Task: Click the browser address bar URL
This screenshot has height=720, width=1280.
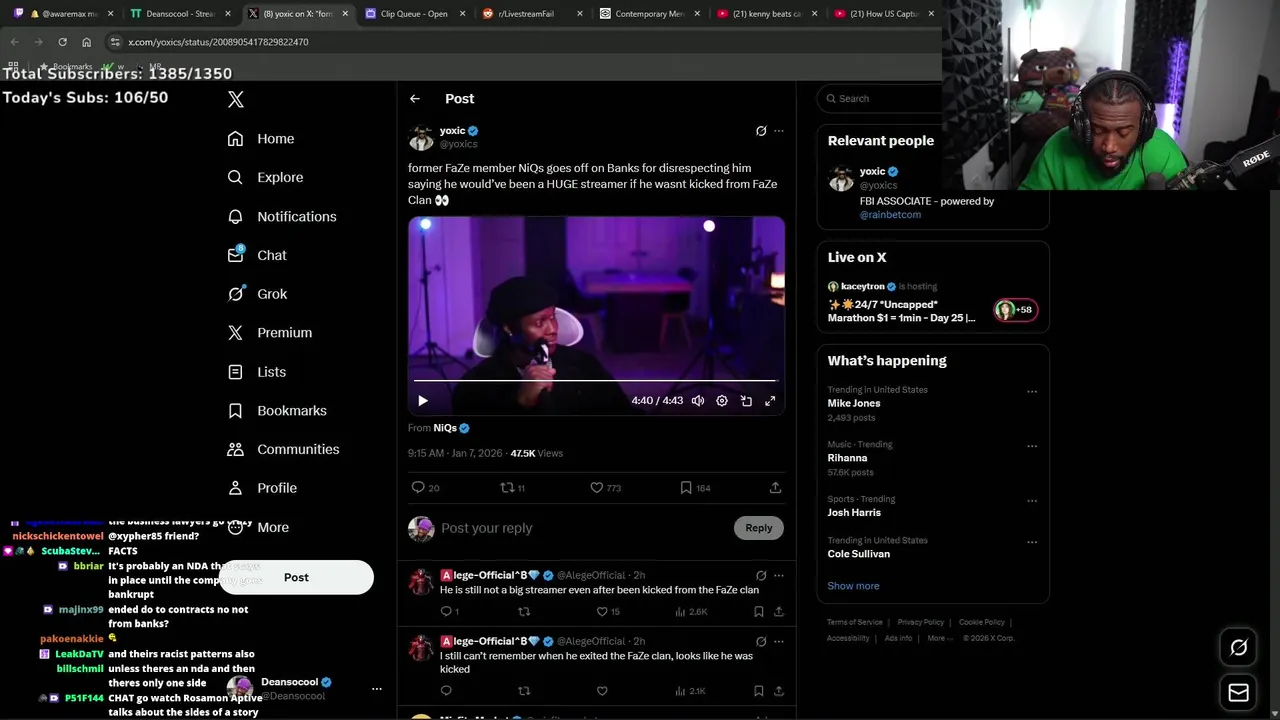Action: click(x=218, y=42)
